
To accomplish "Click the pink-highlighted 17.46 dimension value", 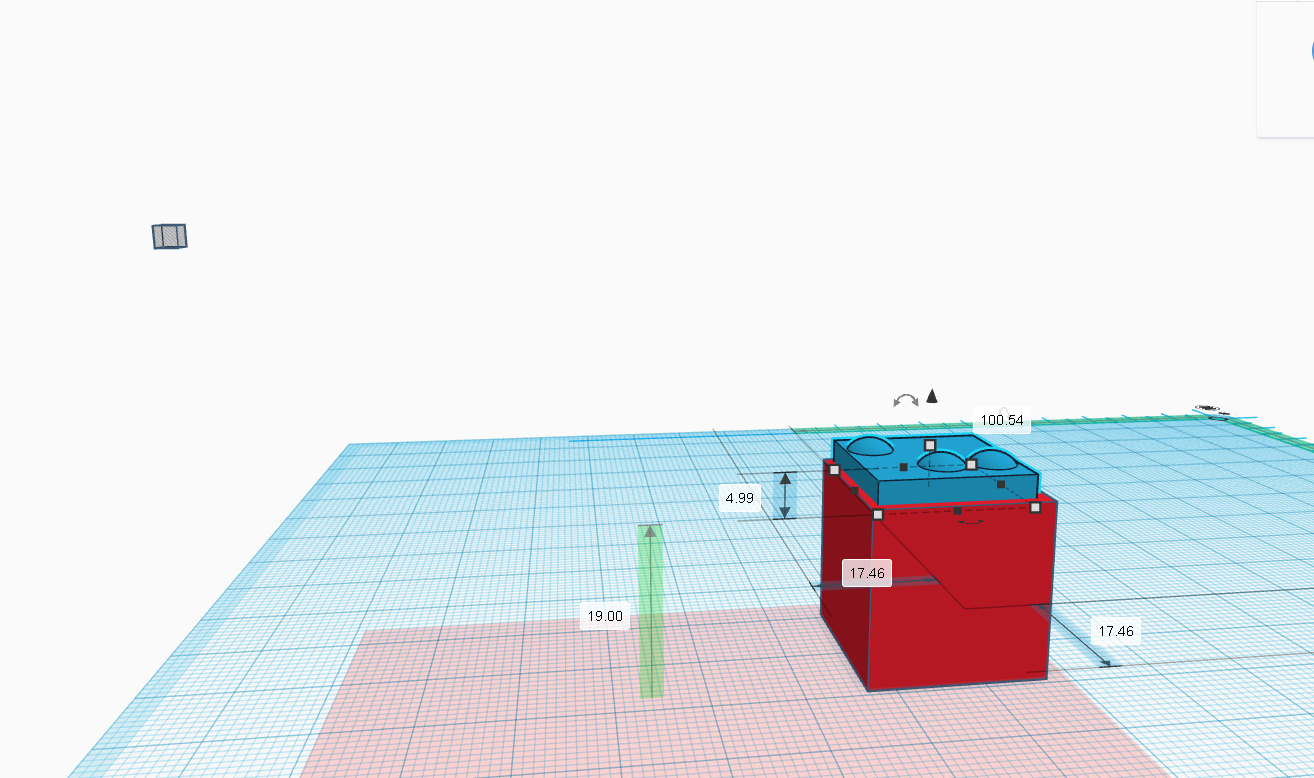I will pyautogui.click(x=867, y=573).
